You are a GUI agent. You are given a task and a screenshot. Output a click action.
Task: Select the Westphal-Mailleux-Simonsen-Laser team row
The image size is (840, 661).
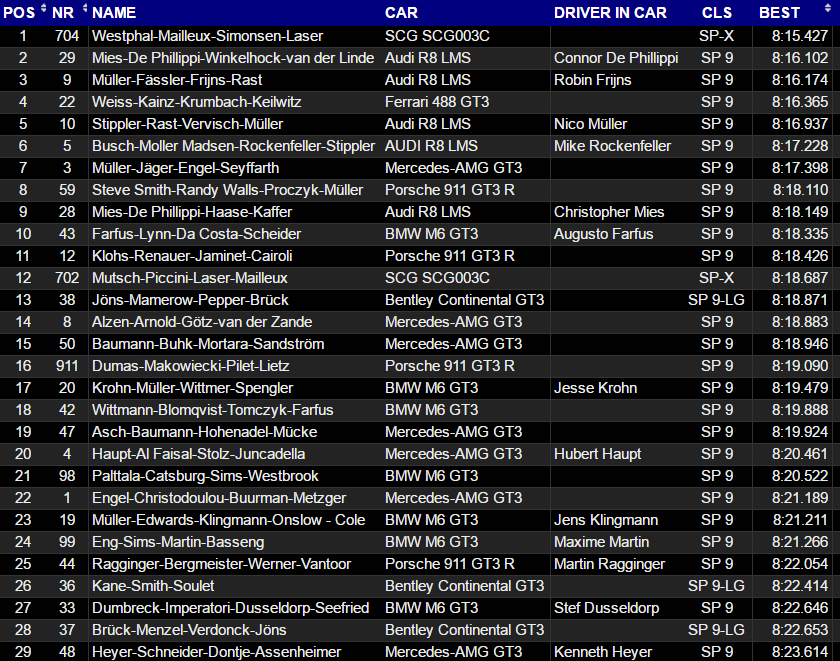pyautogui.click(x=207, y=35)
